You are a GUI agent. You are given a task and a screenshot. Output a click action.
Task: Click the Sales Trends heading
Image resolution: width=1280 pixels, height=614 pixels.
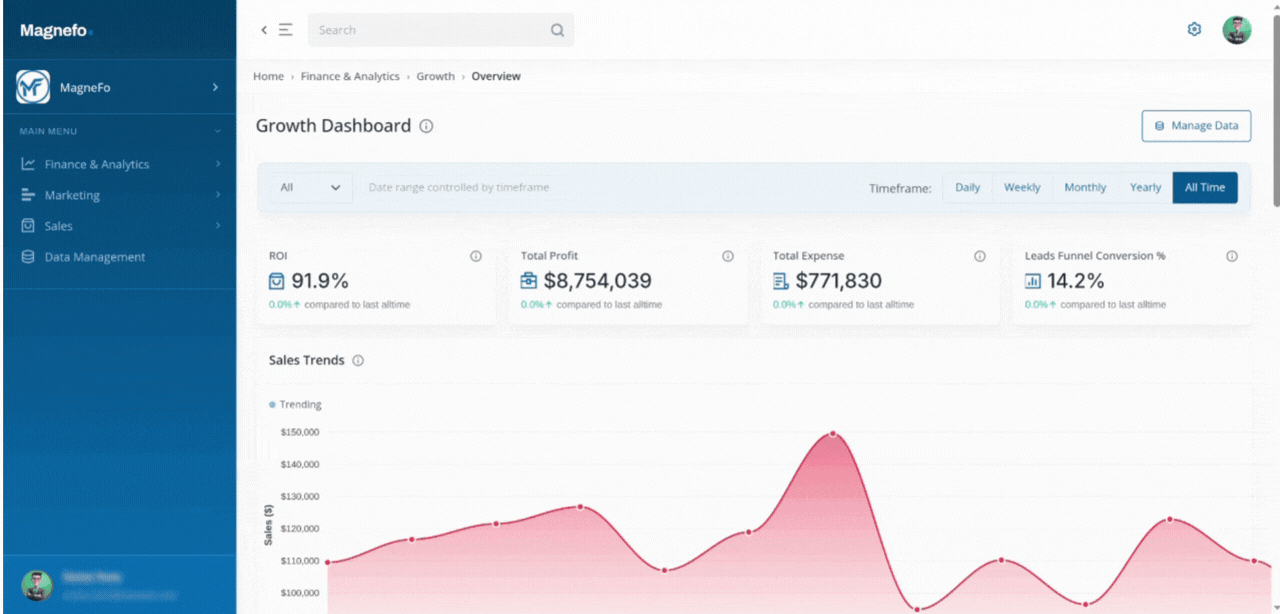307,360
